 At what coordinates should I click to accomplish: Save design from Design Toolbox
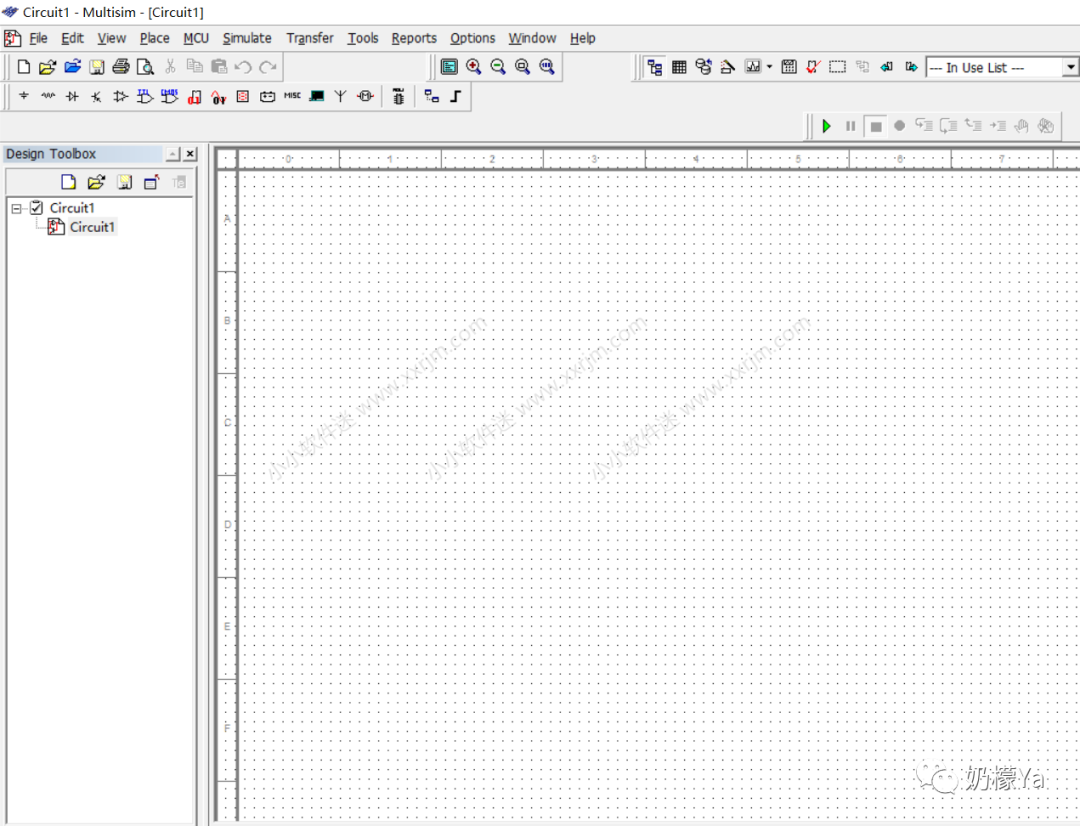tap(124, 182)
